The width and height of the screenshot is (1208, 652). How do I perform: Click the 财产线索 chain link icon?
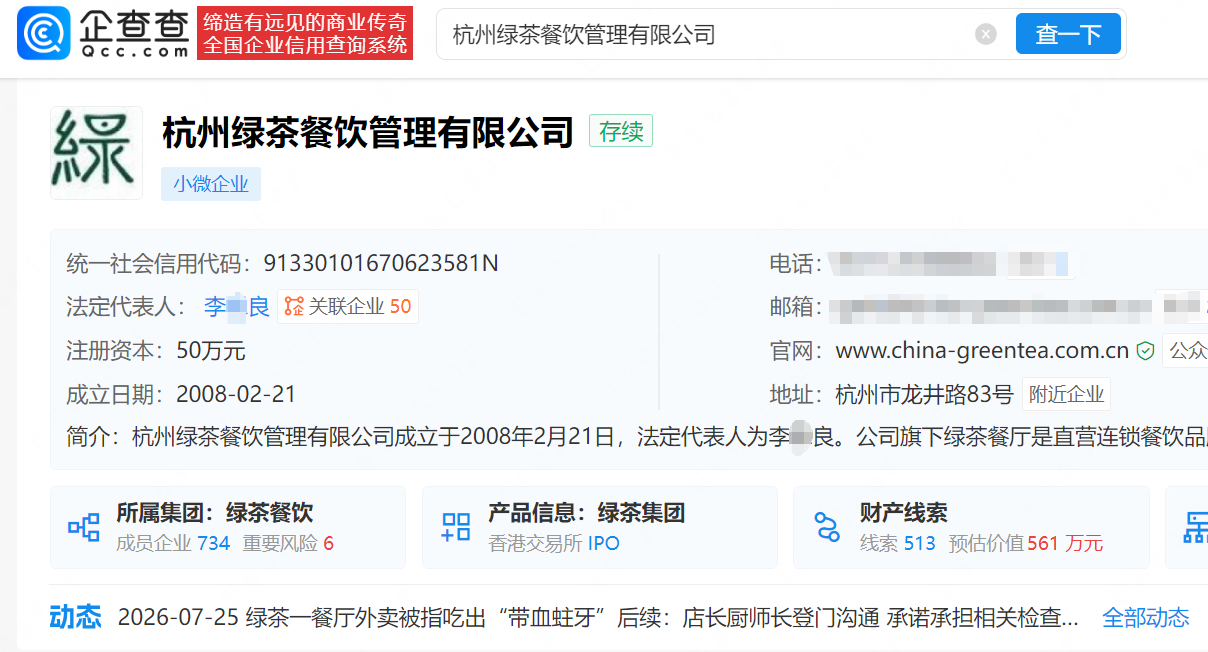click(x=827, y=527)
